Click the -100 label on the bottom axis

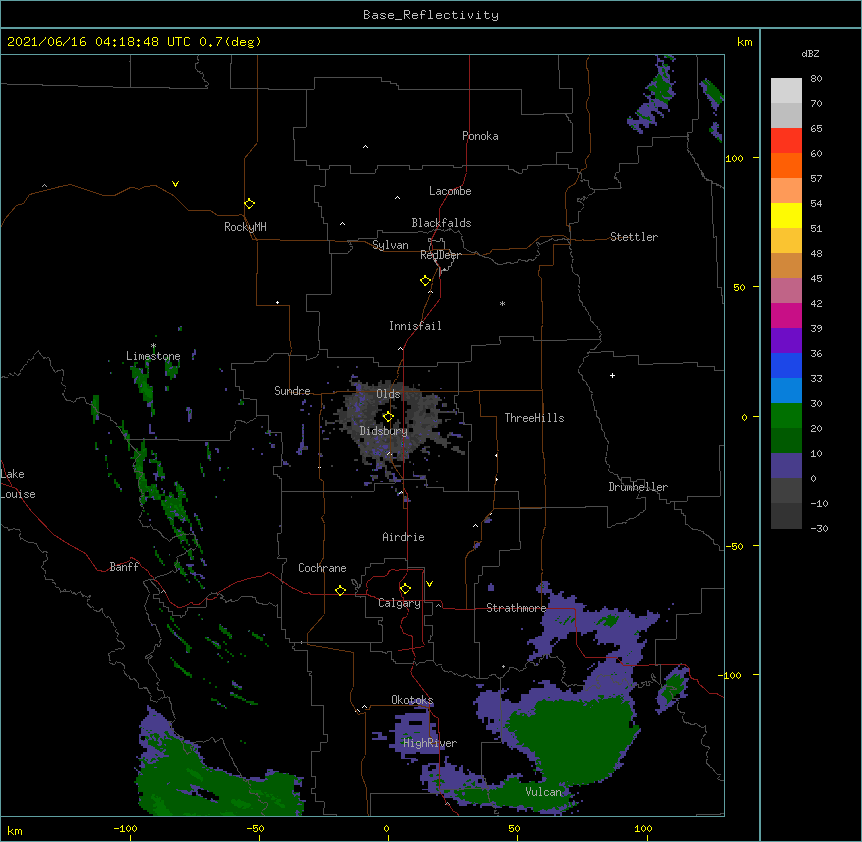(125, 828)
